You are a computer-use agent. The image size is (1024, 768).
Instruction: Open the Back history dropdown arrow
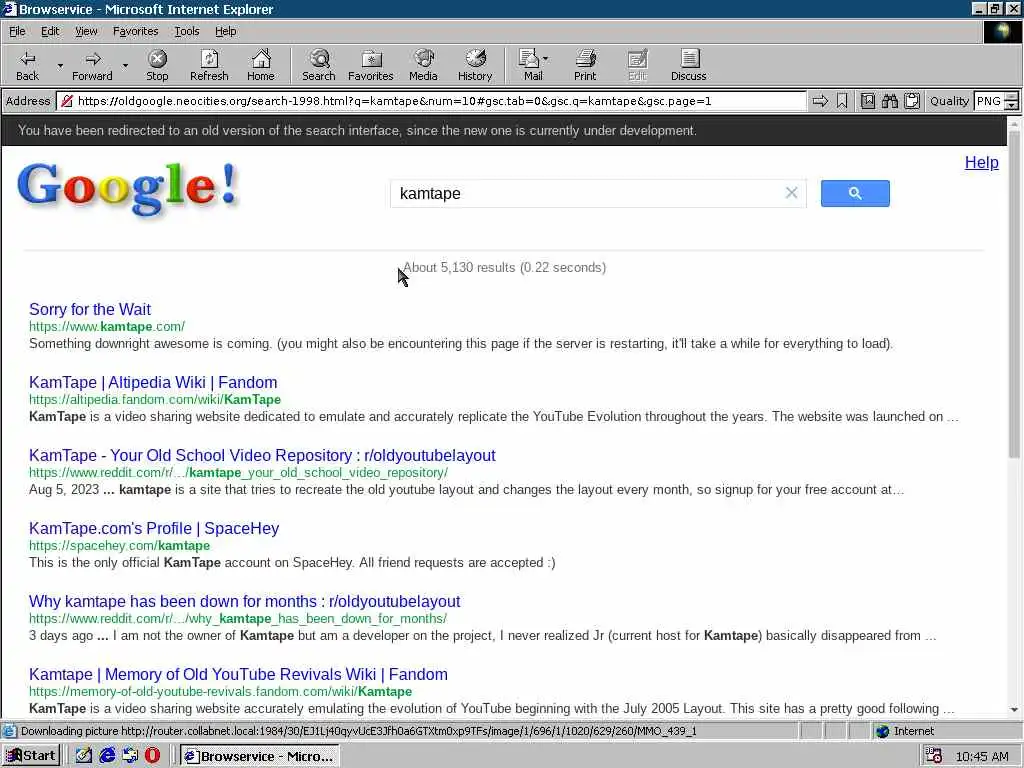pos(60,66)
